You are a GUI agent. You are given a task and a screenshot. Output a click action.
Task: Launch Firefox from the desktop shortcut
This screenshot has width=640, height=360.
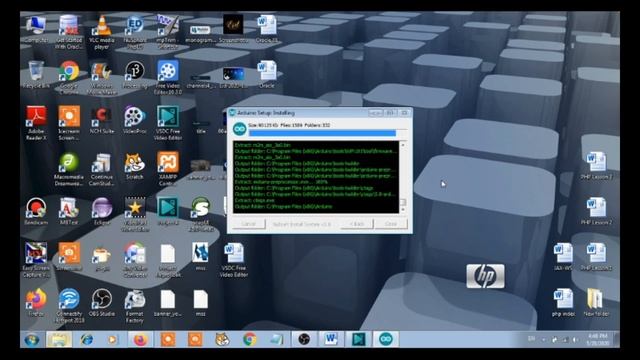pyautogui.click(x=36, y=303)
